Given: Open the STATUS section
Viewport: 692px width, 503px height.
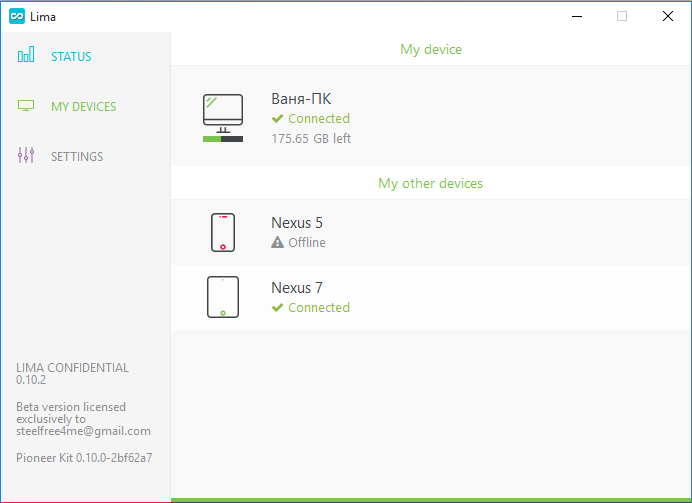Looking at the screenshot, I should click(x=71, y=56).
